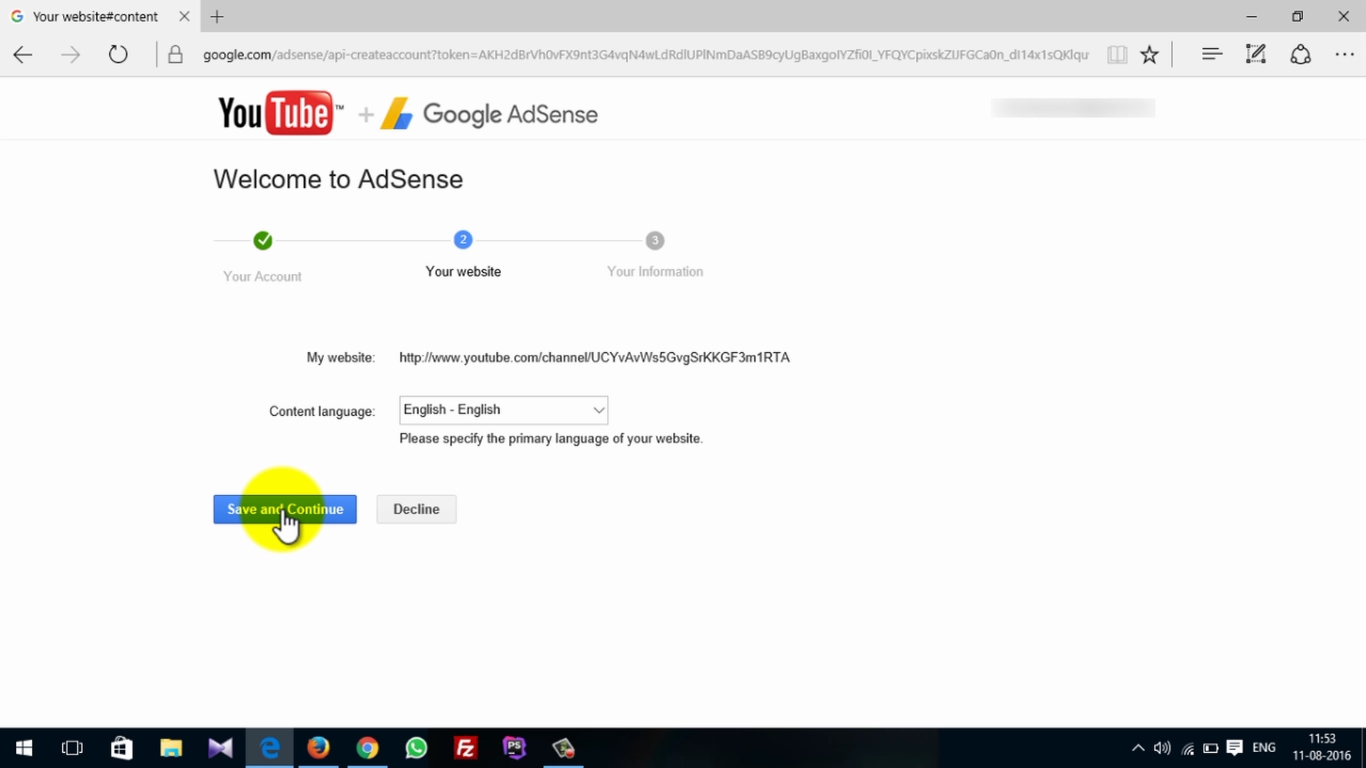Click the Decline button

point(416,509)
